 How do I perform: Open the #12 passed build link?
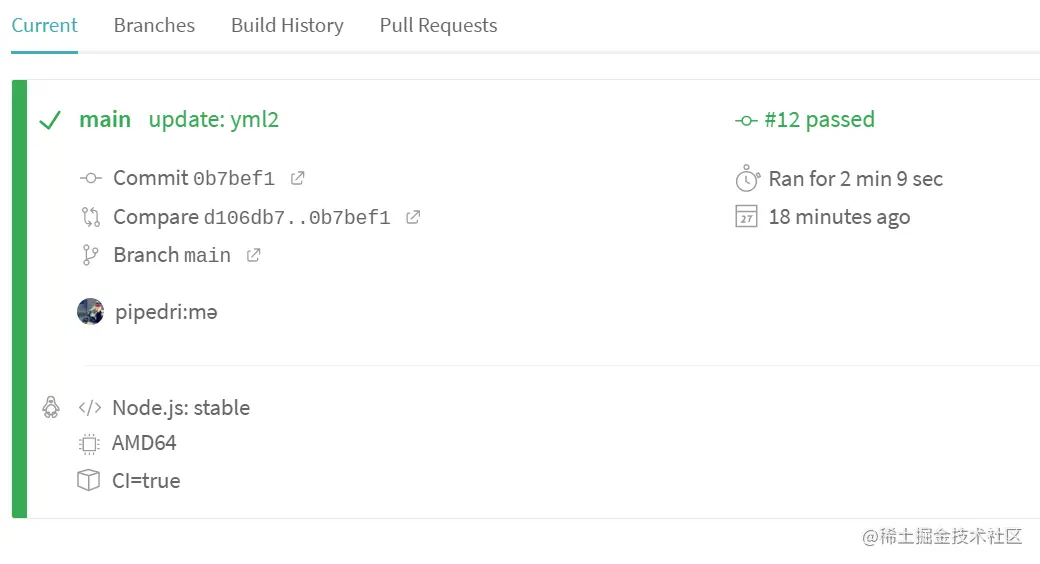click(x=818, y=120)
